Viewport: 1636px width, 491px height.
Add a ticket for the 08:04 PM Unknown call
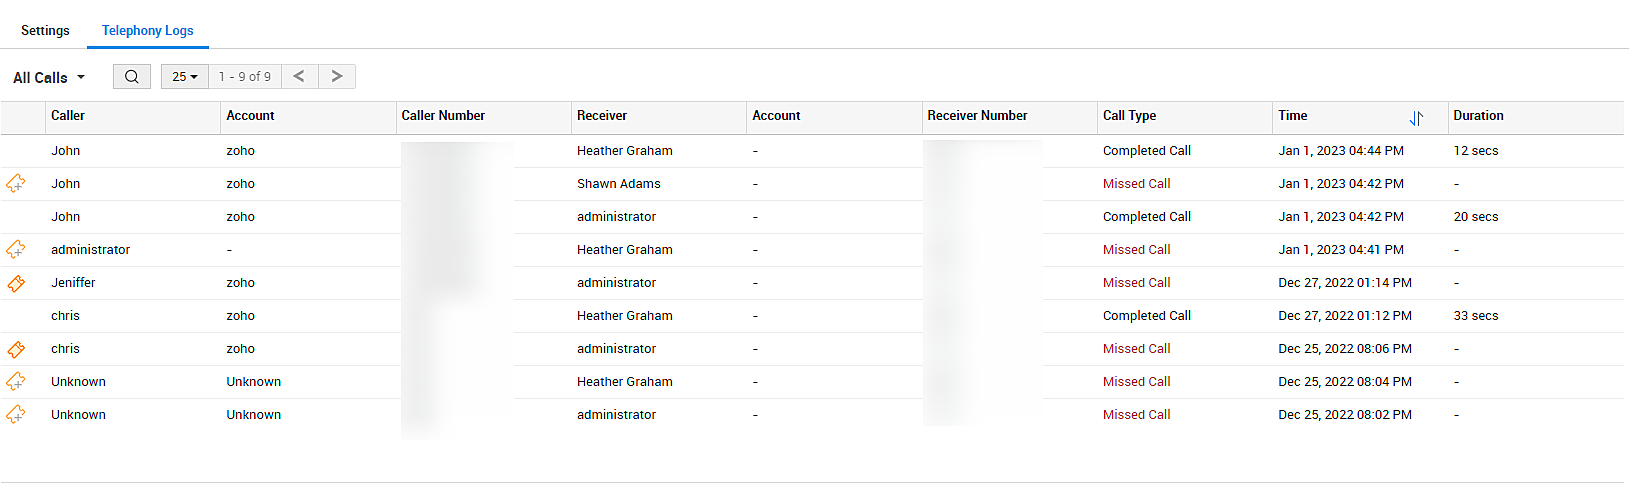16,382
